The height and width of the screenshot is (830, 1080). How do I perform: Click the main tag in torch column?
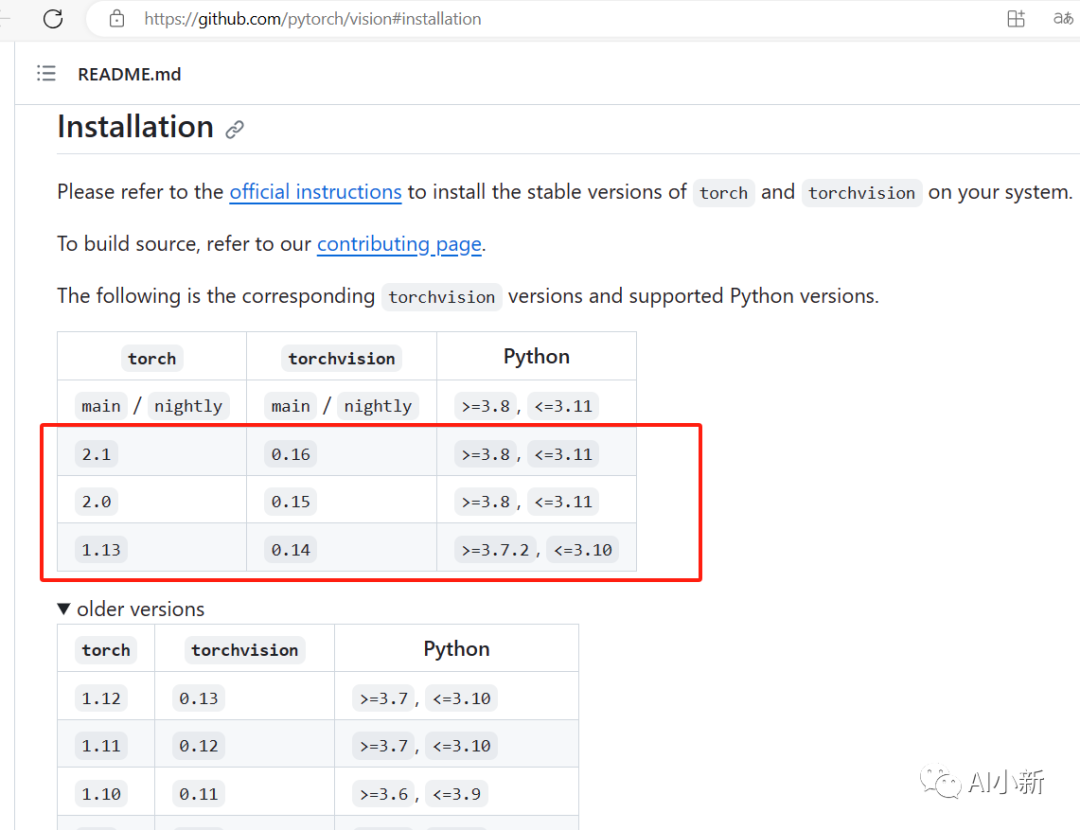click(x=101, y=406)
